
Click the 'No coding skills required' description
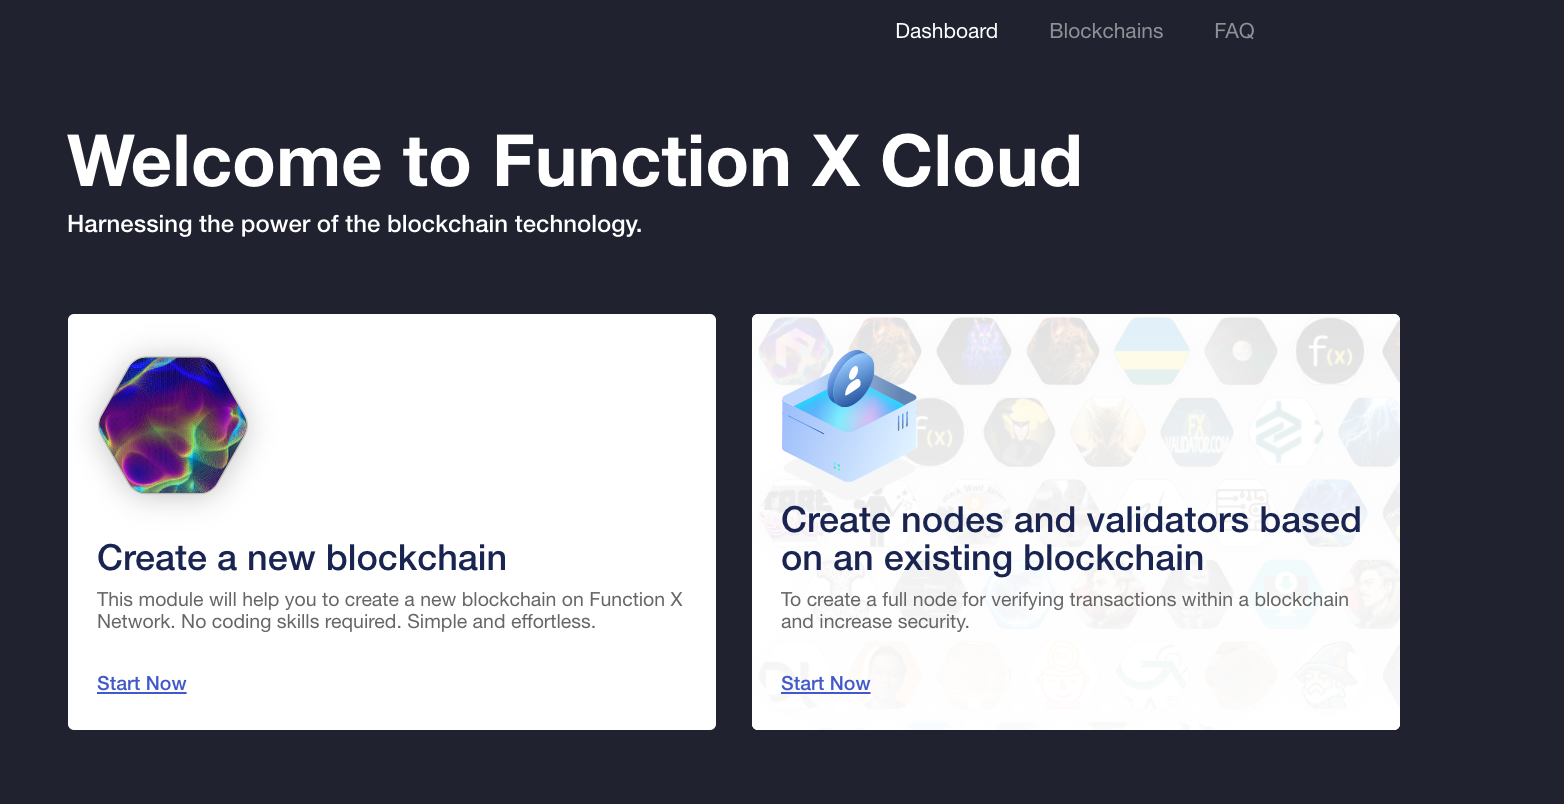tap(390, 611)
